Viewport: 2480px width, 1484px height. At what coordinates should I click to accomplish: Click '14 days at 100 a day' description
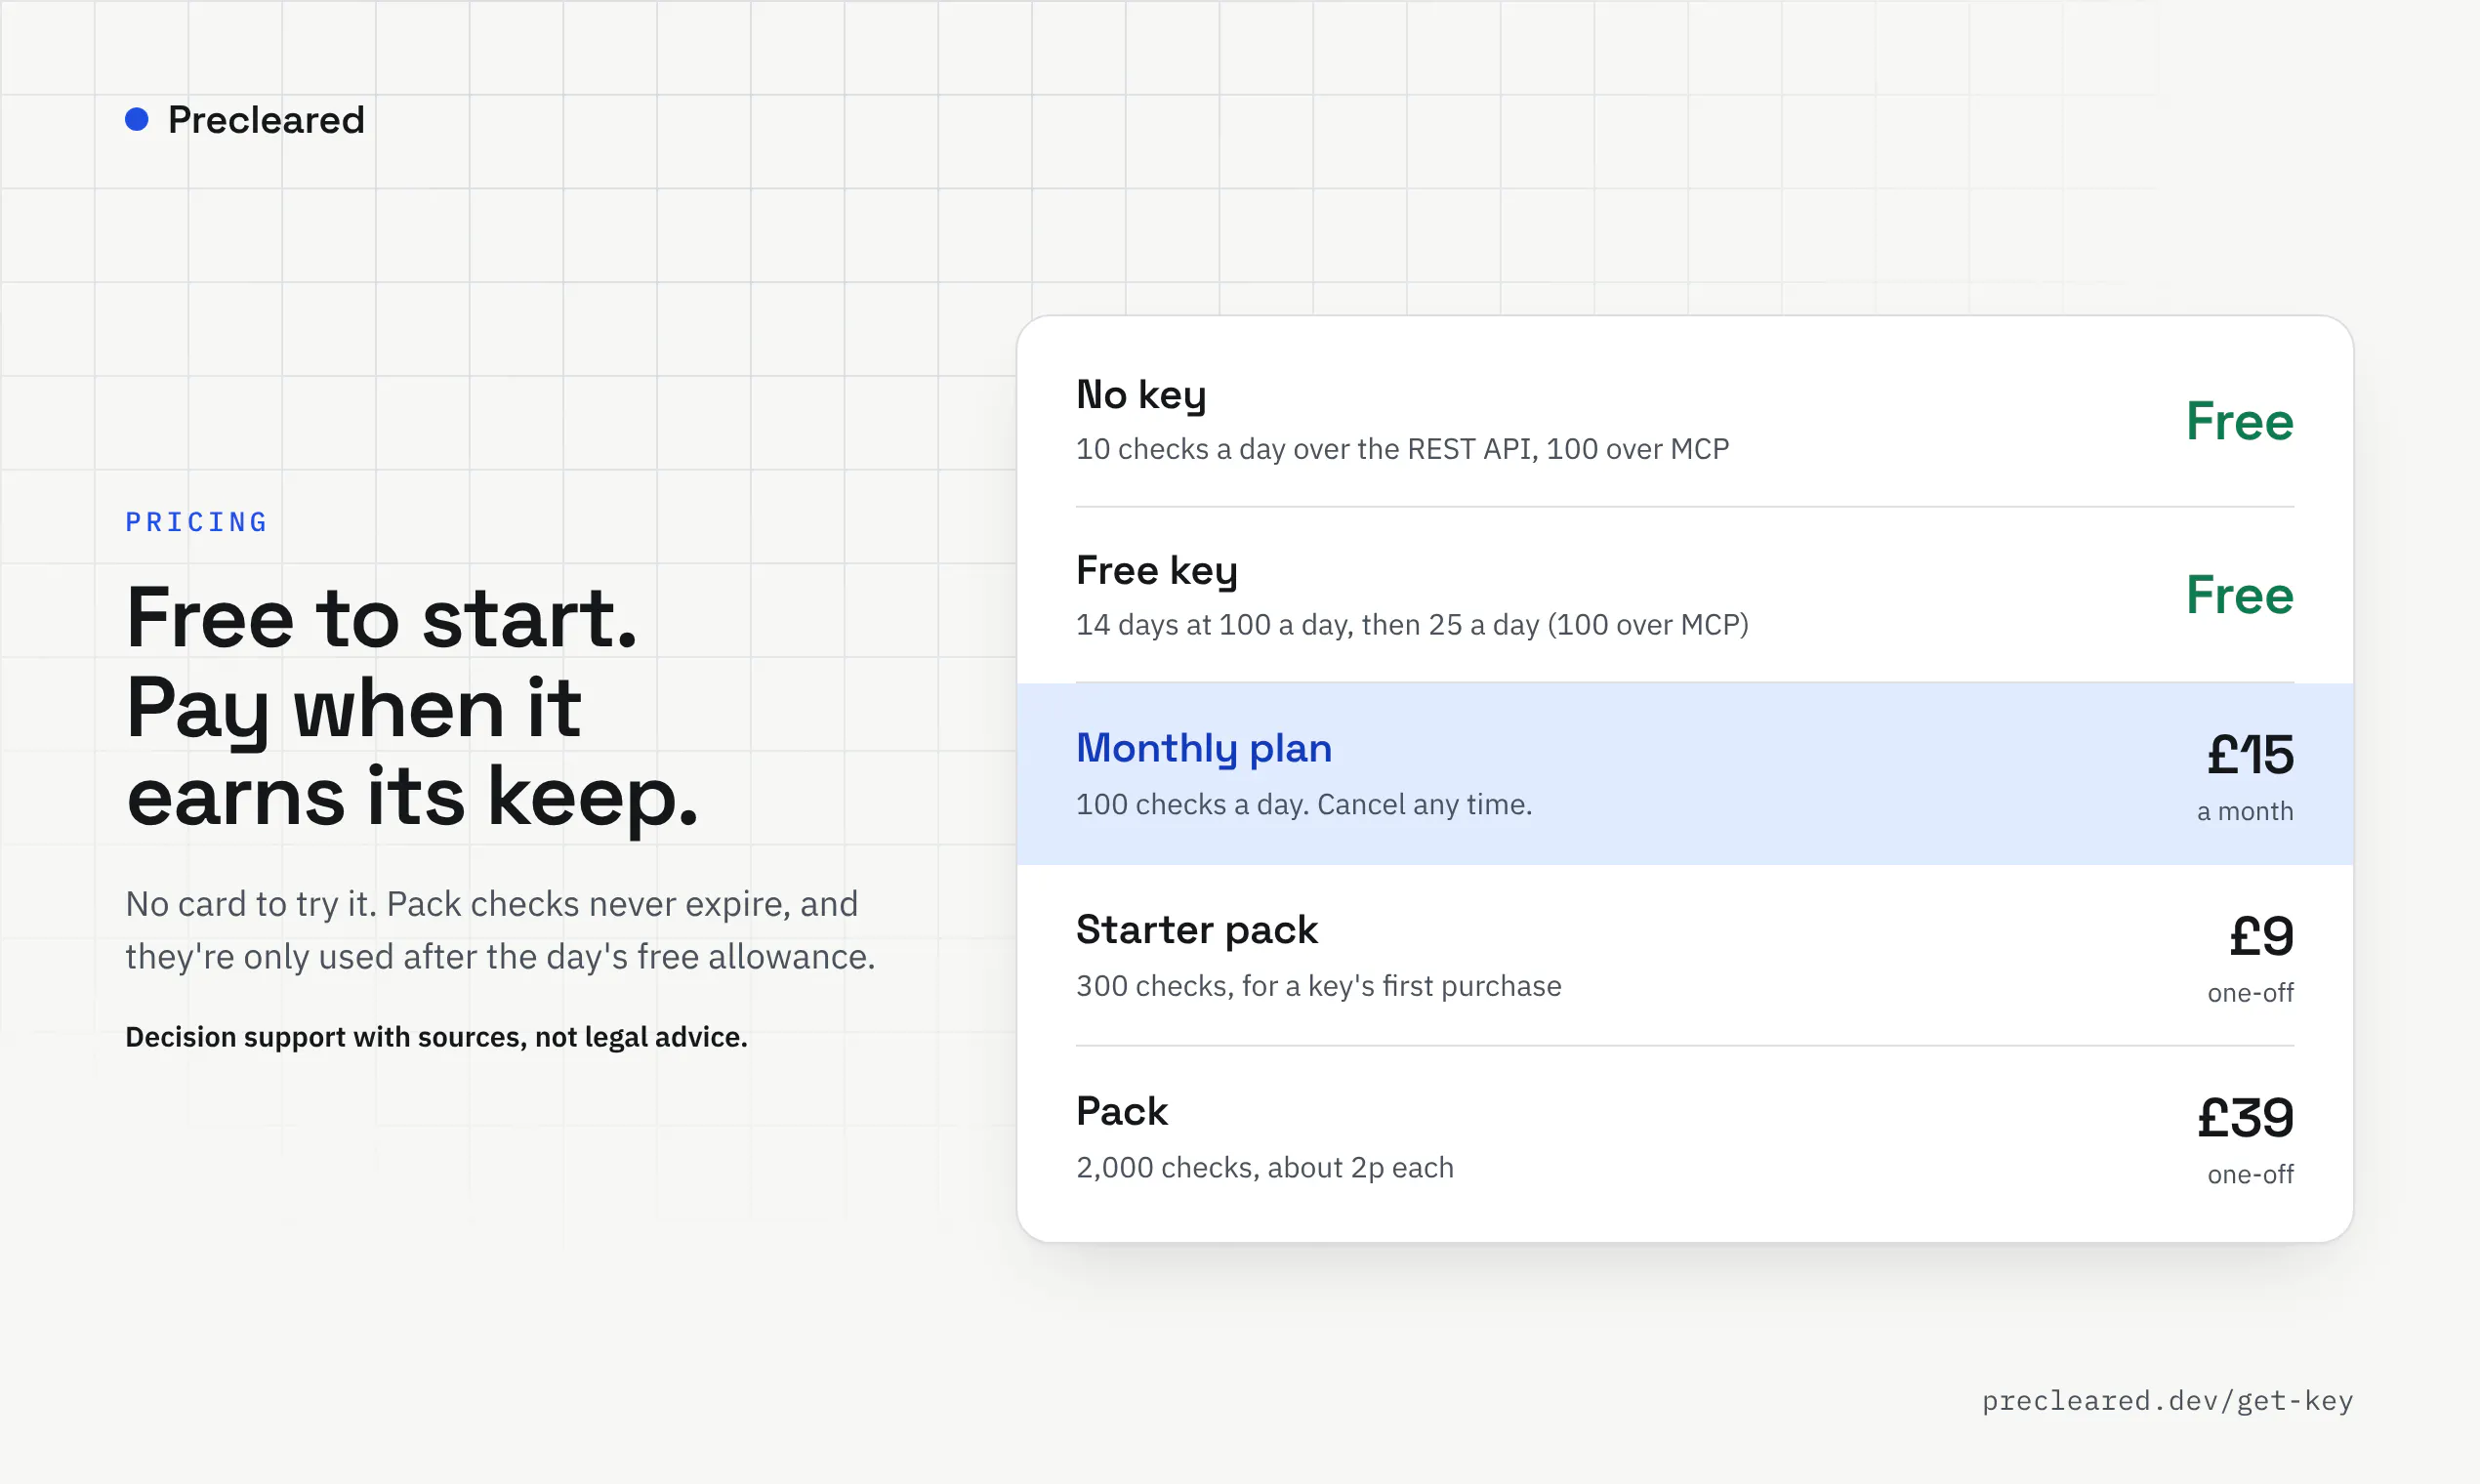(1412, 625)
